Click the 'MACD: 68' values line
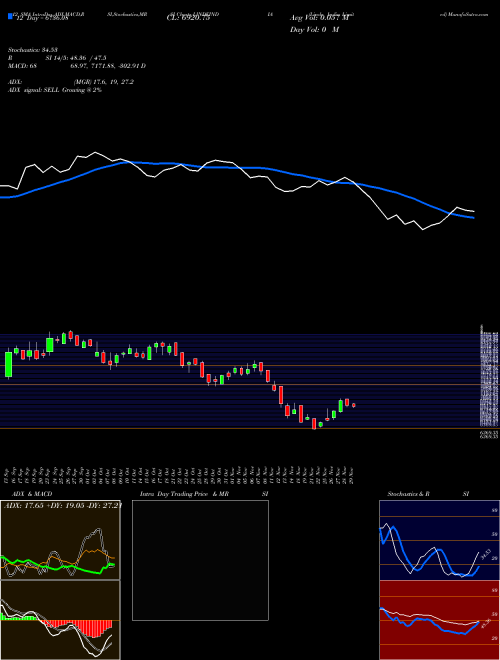The height and width of the screenshot is (660, 500). tap(77, 66)
